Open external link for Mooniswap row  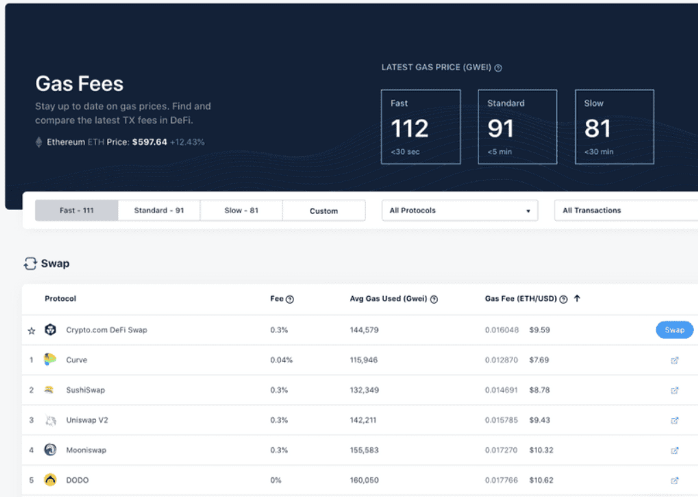675,450
